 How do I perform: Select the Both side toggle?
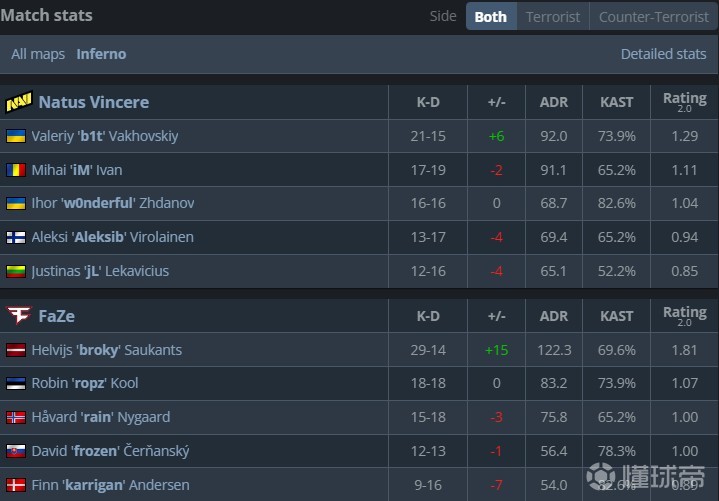490,17
